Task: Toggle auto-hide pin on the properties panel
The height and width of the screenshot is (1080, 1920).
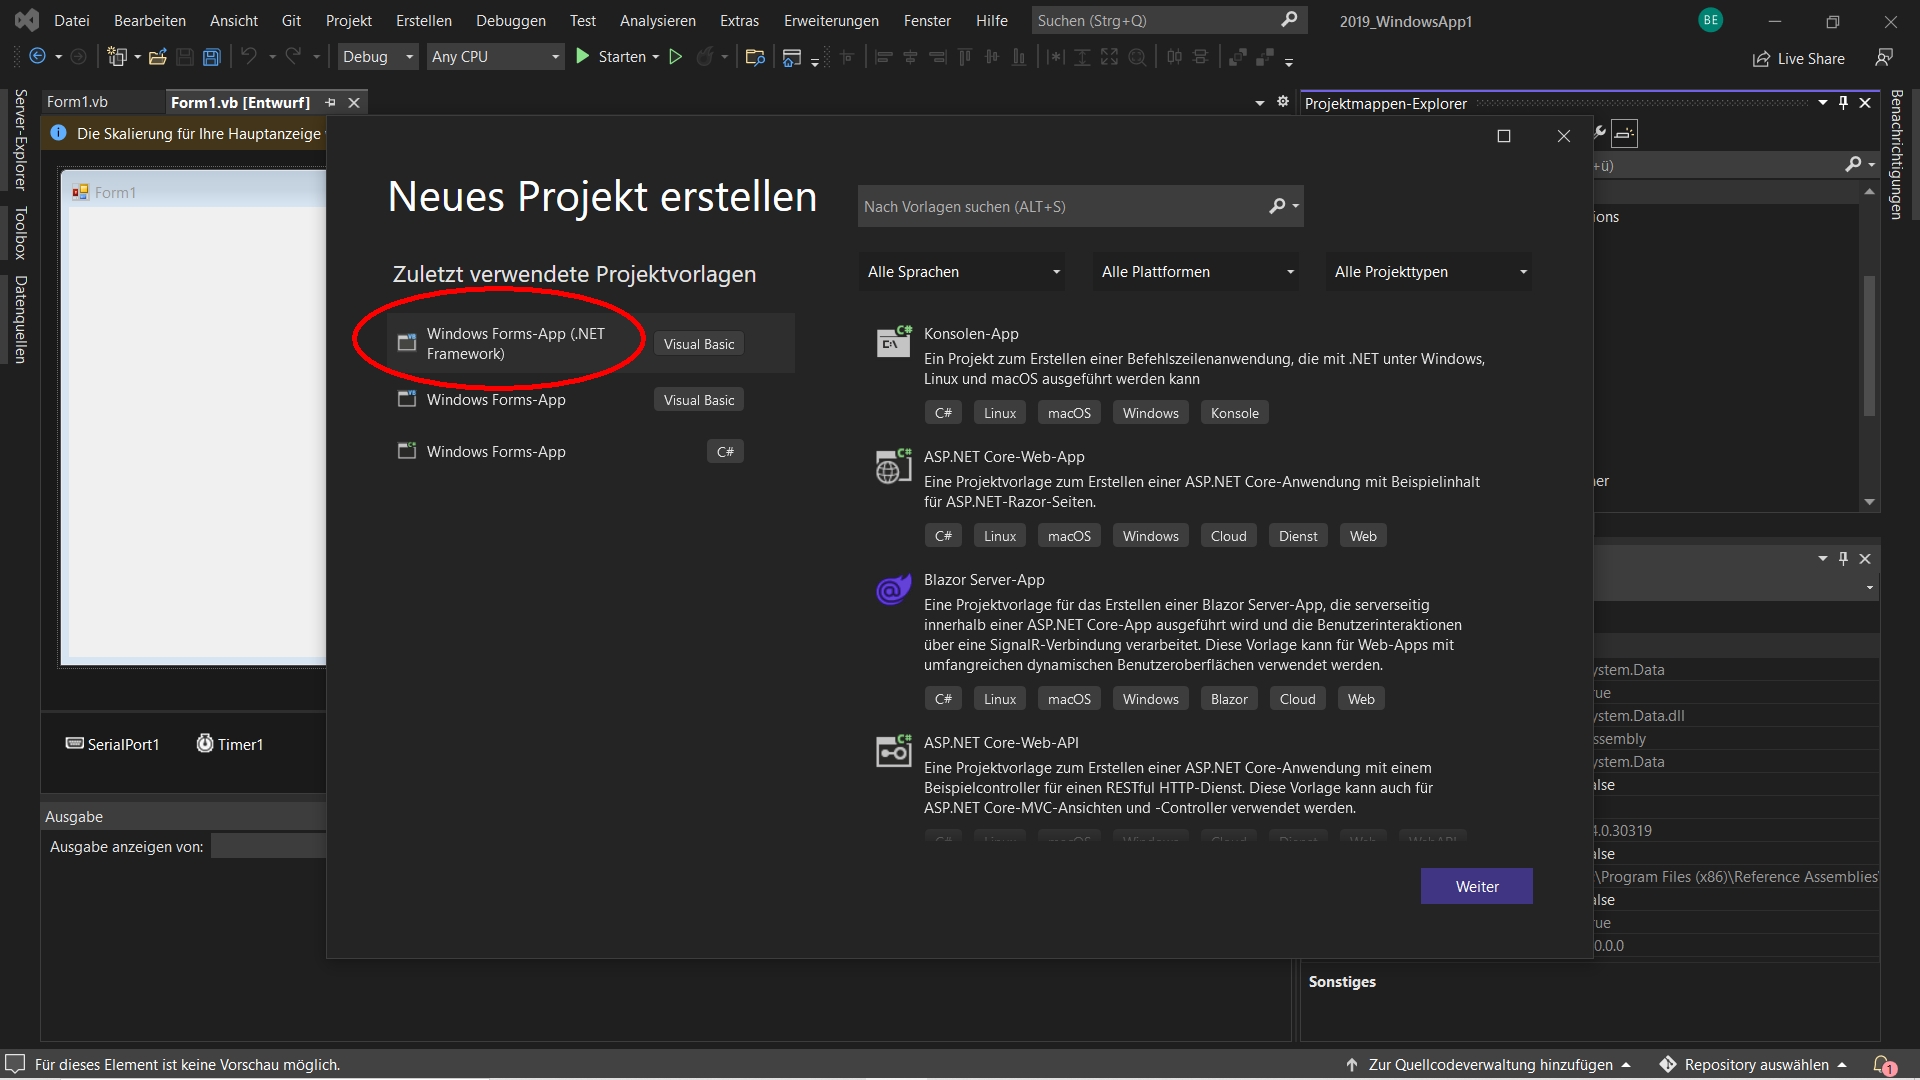Action: click(1843, 558)
